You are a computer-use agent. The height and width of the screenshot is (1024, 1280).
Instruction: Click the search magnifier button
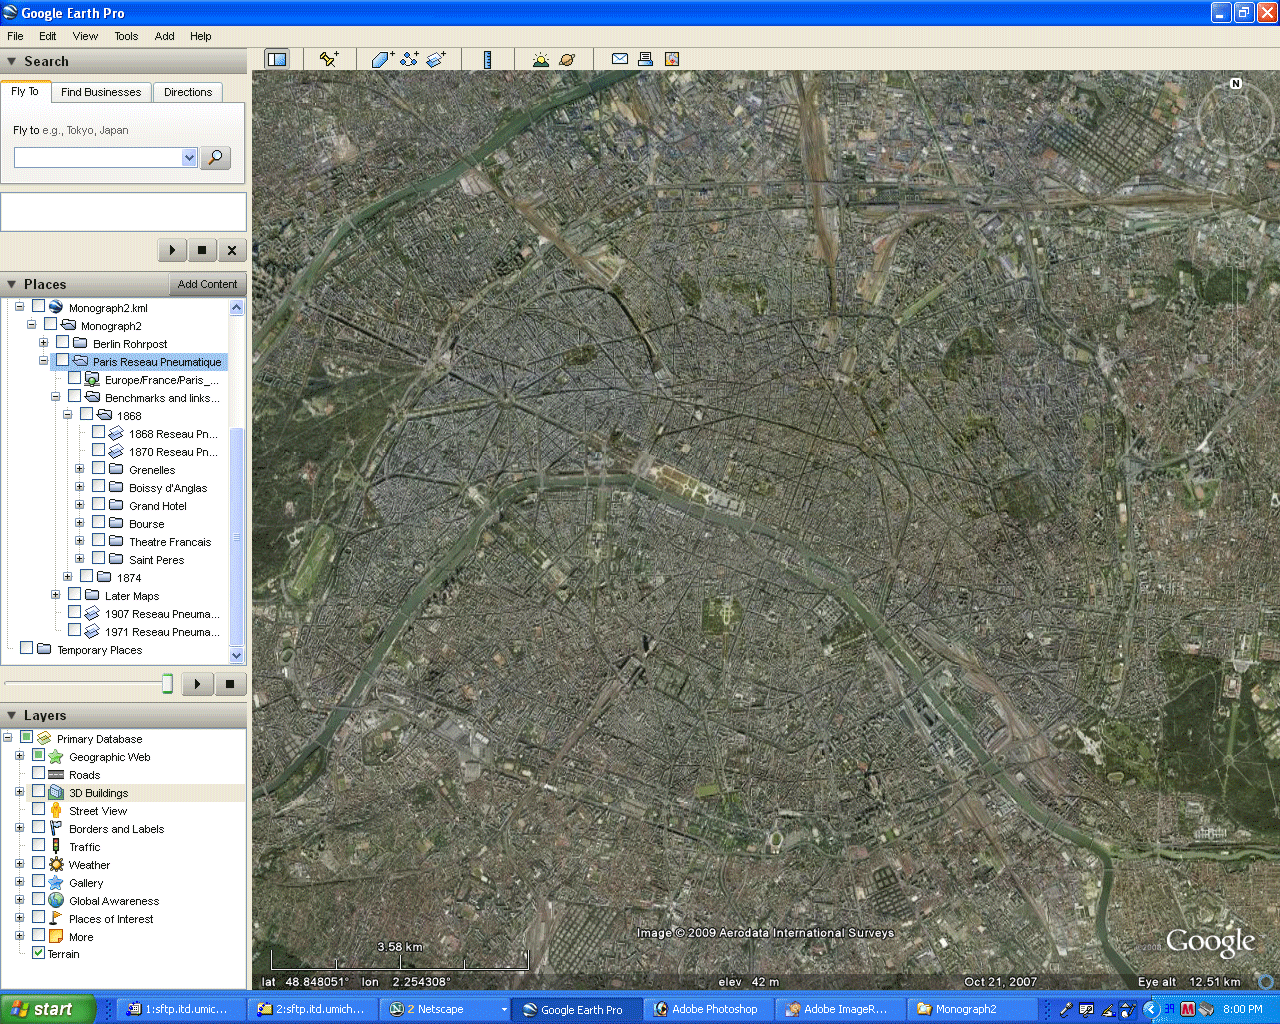pyautogui.click(x=216, y=157)
